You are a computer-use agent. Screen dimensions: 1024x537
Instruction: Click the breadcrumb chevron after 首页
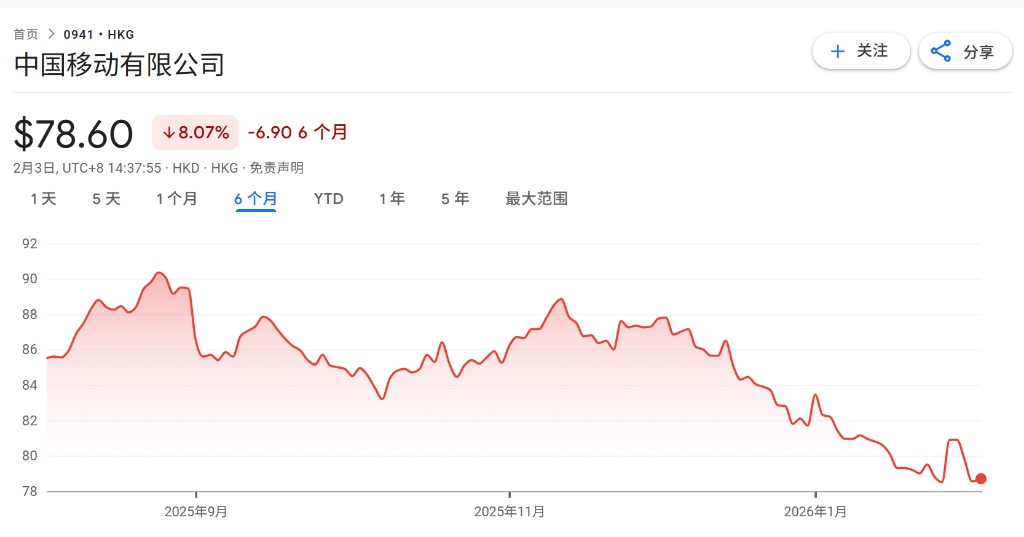pyautogui.click(x=51, y=34)
